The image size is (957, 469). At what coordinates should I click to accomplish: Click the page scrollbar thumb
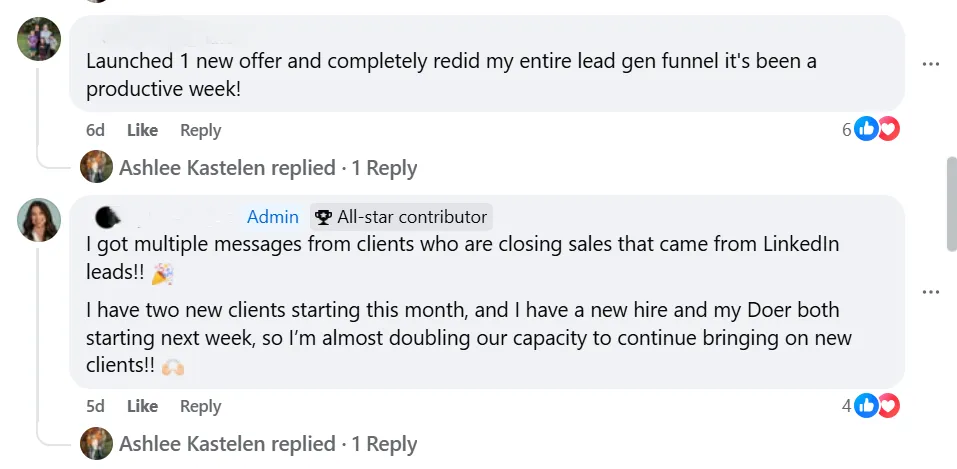[952, 203]
